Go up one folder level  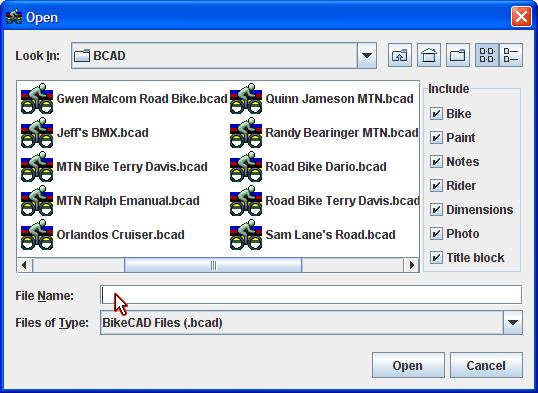point(400,55)
